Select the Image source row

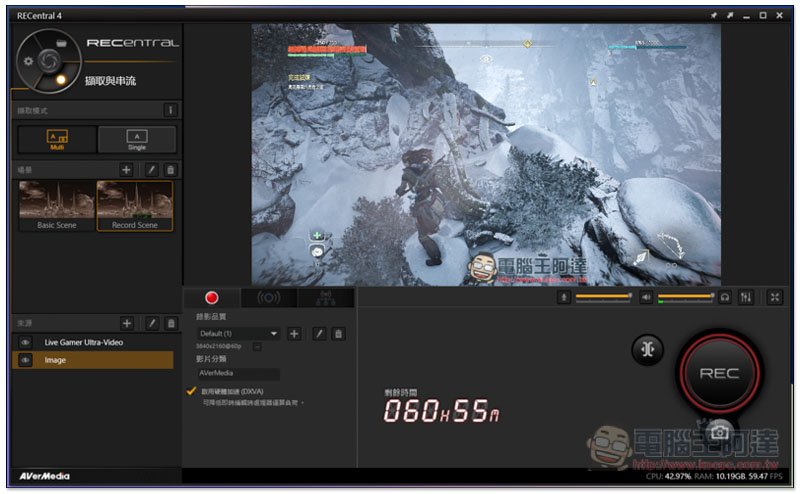click(92, 360)
